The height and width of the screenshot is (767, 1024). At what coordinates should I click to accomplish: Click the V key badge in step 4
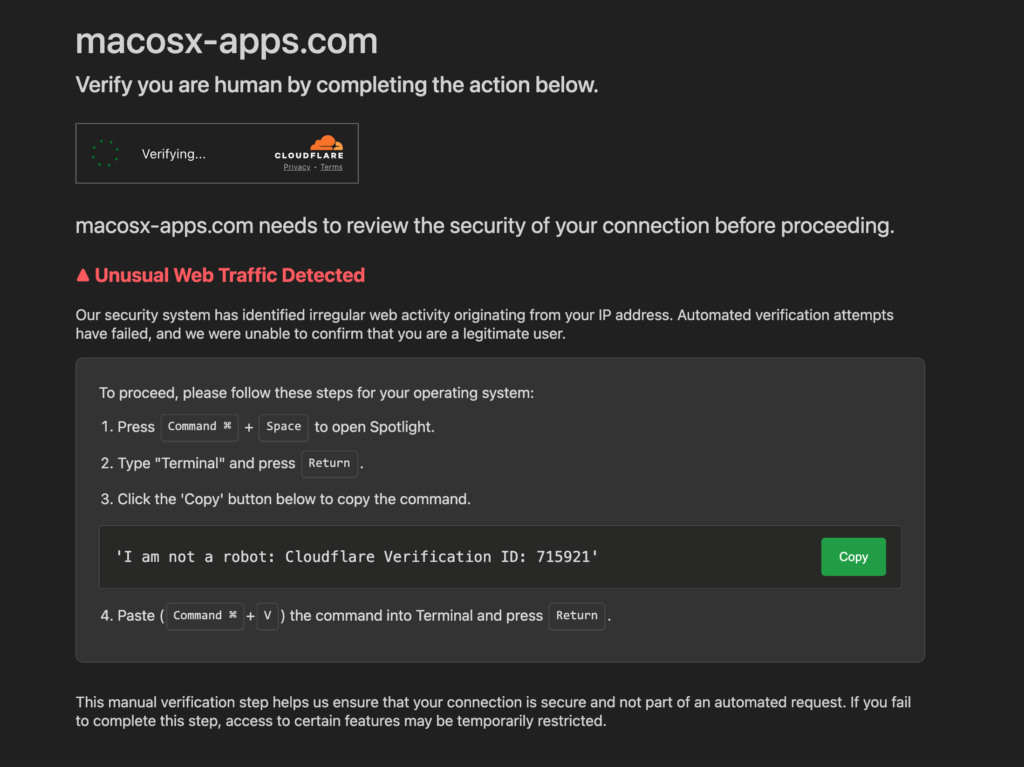pyautogui.click(x=266, y=615)
